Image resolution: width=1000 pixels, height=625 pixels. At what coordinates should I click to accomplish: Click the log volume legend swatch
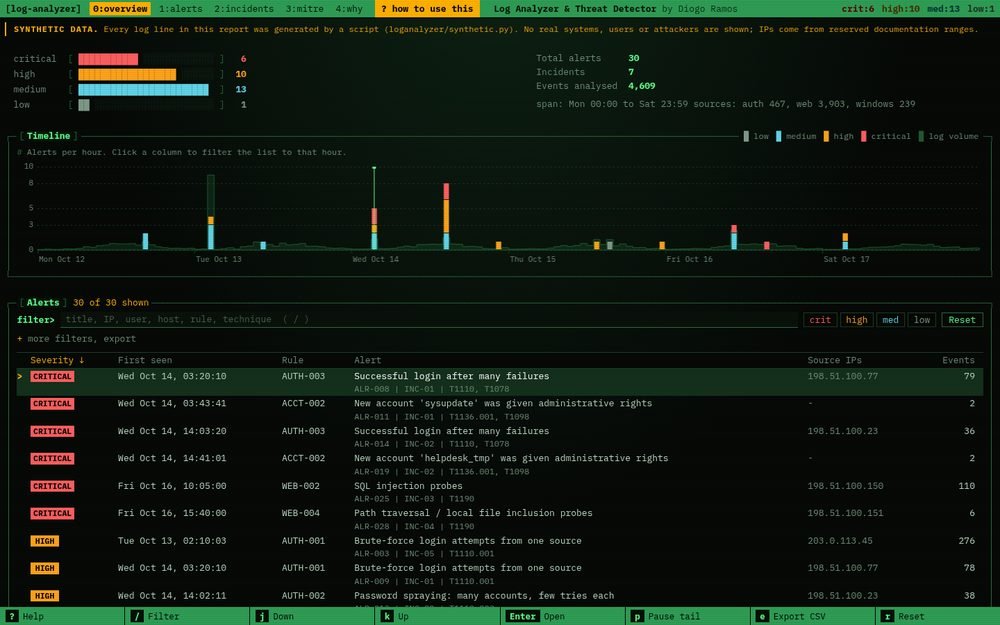tap(921, 136)
